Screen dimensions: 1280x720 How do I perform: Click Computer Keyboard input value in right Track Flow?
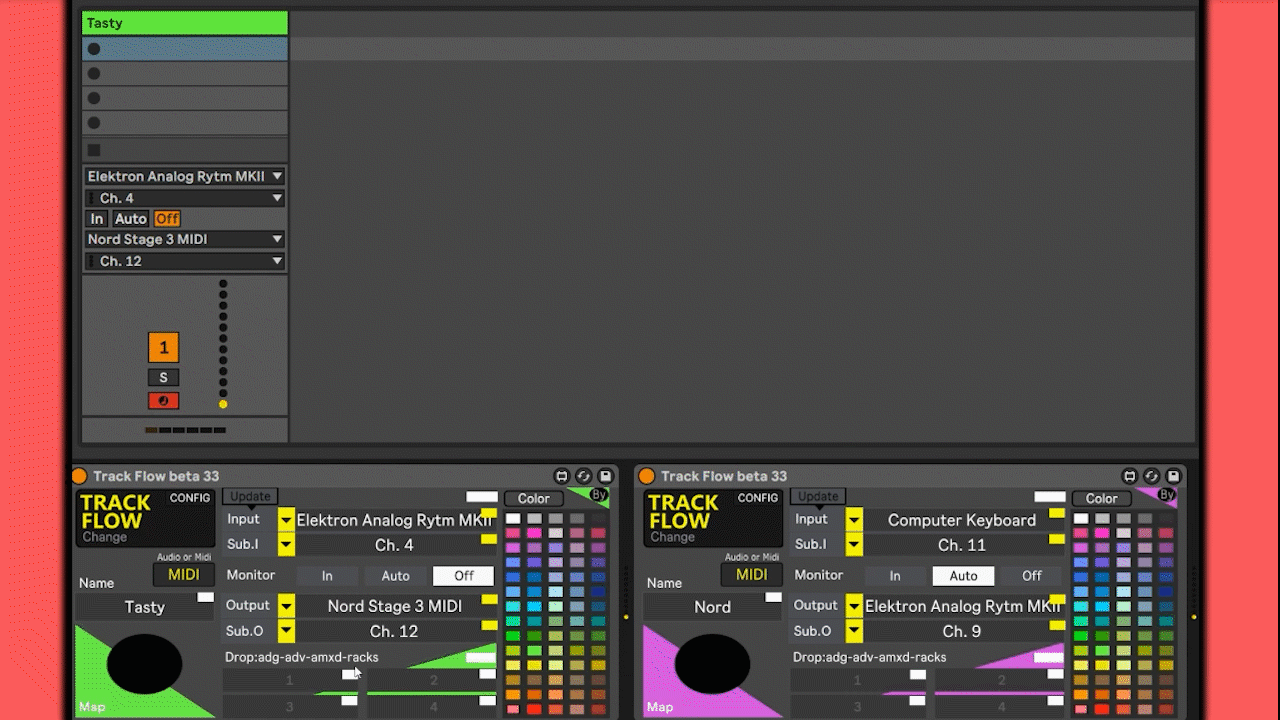962,520
